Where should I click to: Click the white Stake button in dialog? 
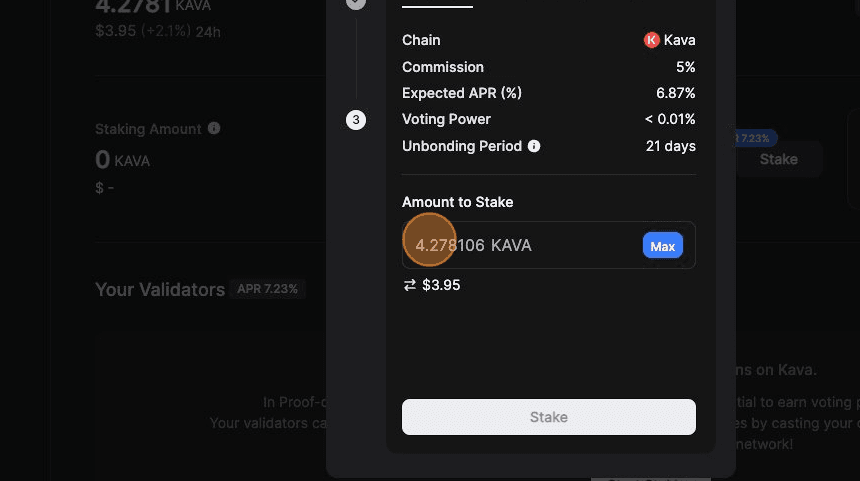point(548,417)
